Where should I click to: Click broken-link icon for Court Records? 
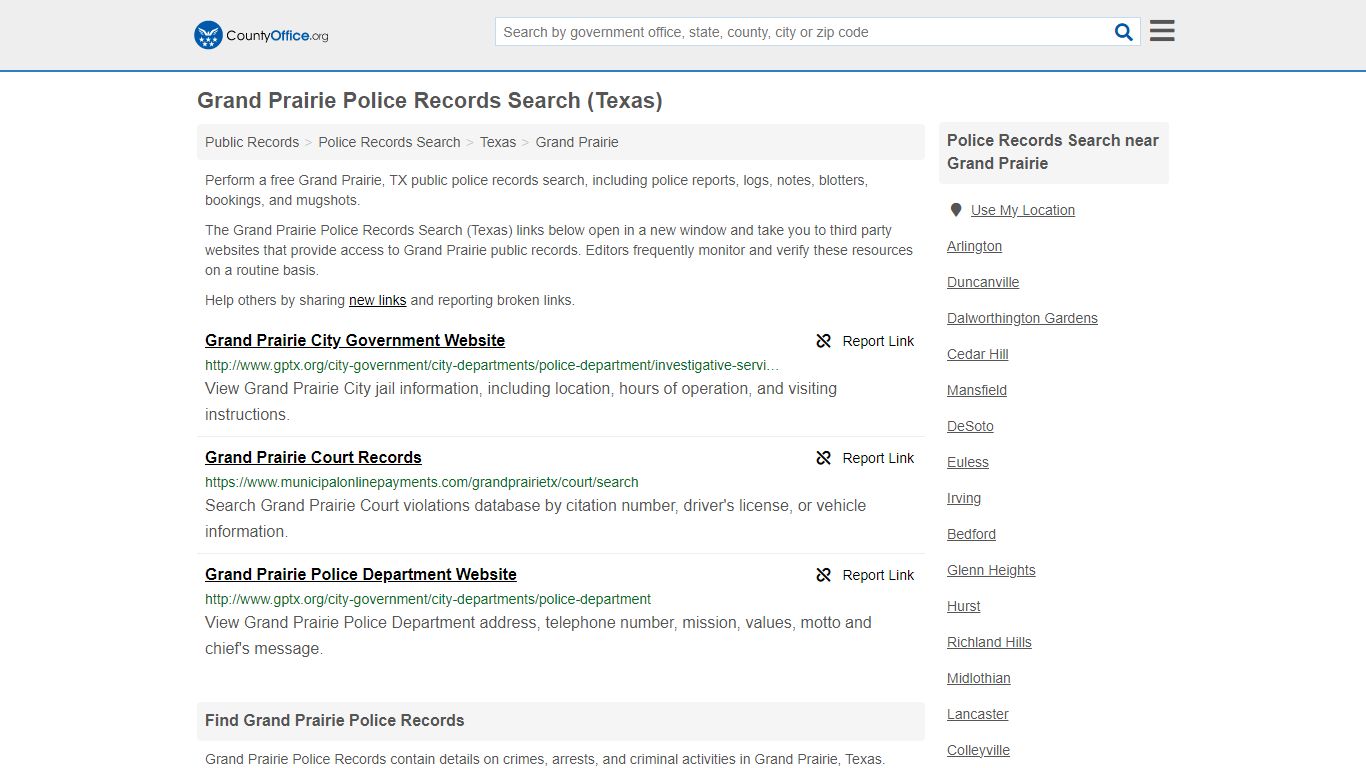click(824, 458)
